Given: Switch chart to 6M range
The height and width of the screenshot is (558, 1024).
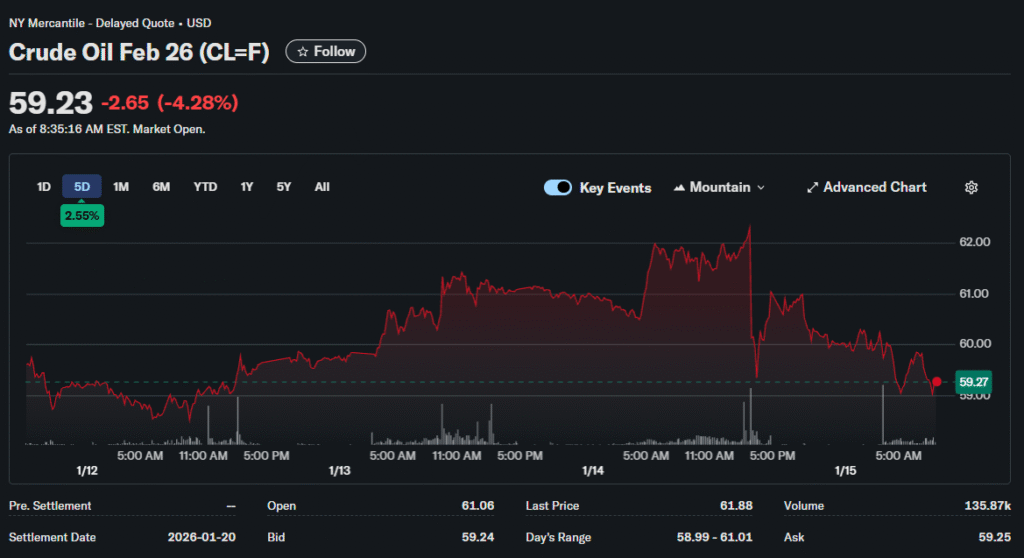Looking at the screenshot, I should click(161, 187).
